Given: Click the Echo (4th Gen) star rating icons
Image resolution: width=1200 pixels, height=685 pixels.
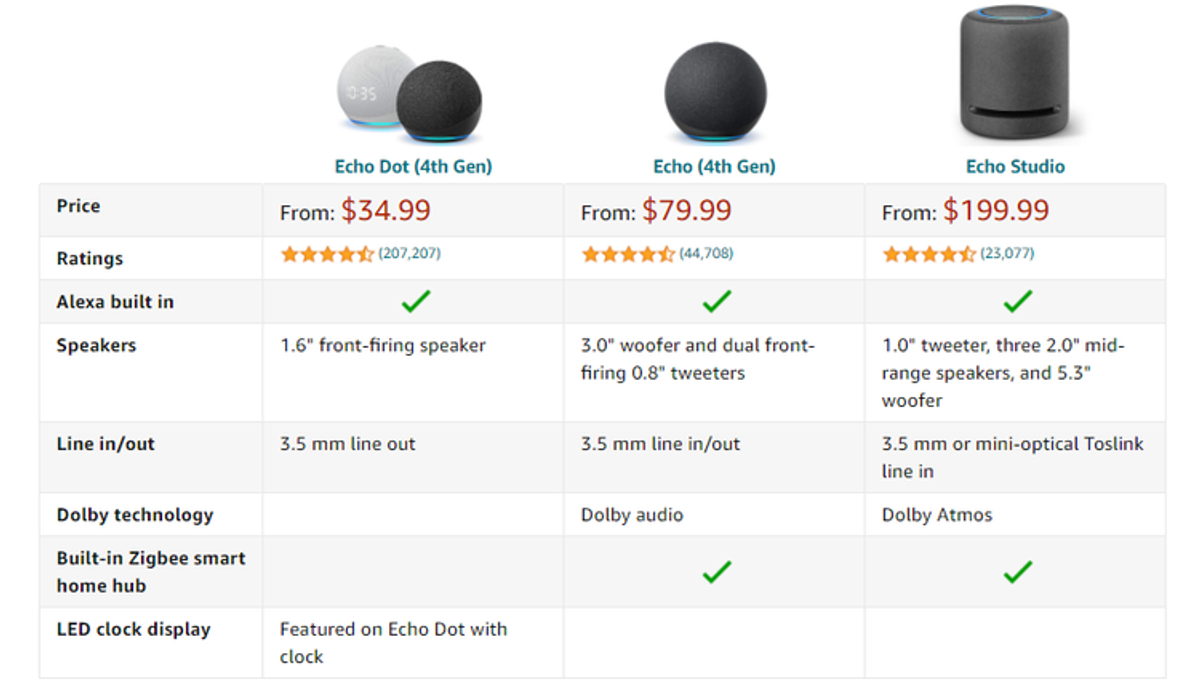Looking at the screenshot, I should [x=628, y=254].
